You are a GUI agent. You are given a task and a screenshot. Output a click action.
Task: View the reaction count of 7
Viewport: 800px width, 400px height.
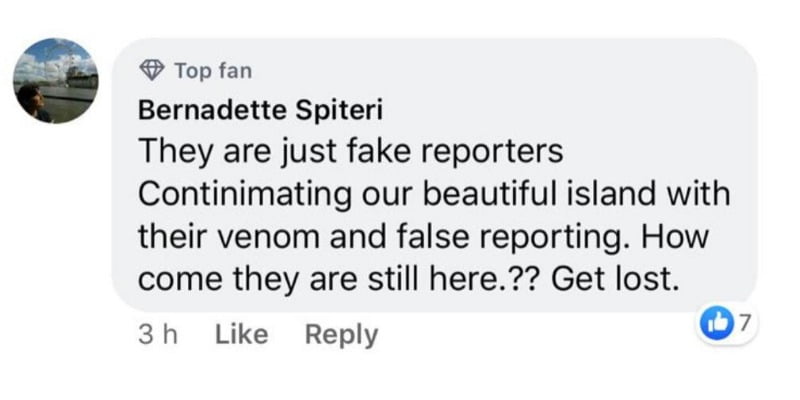[746, 323]
